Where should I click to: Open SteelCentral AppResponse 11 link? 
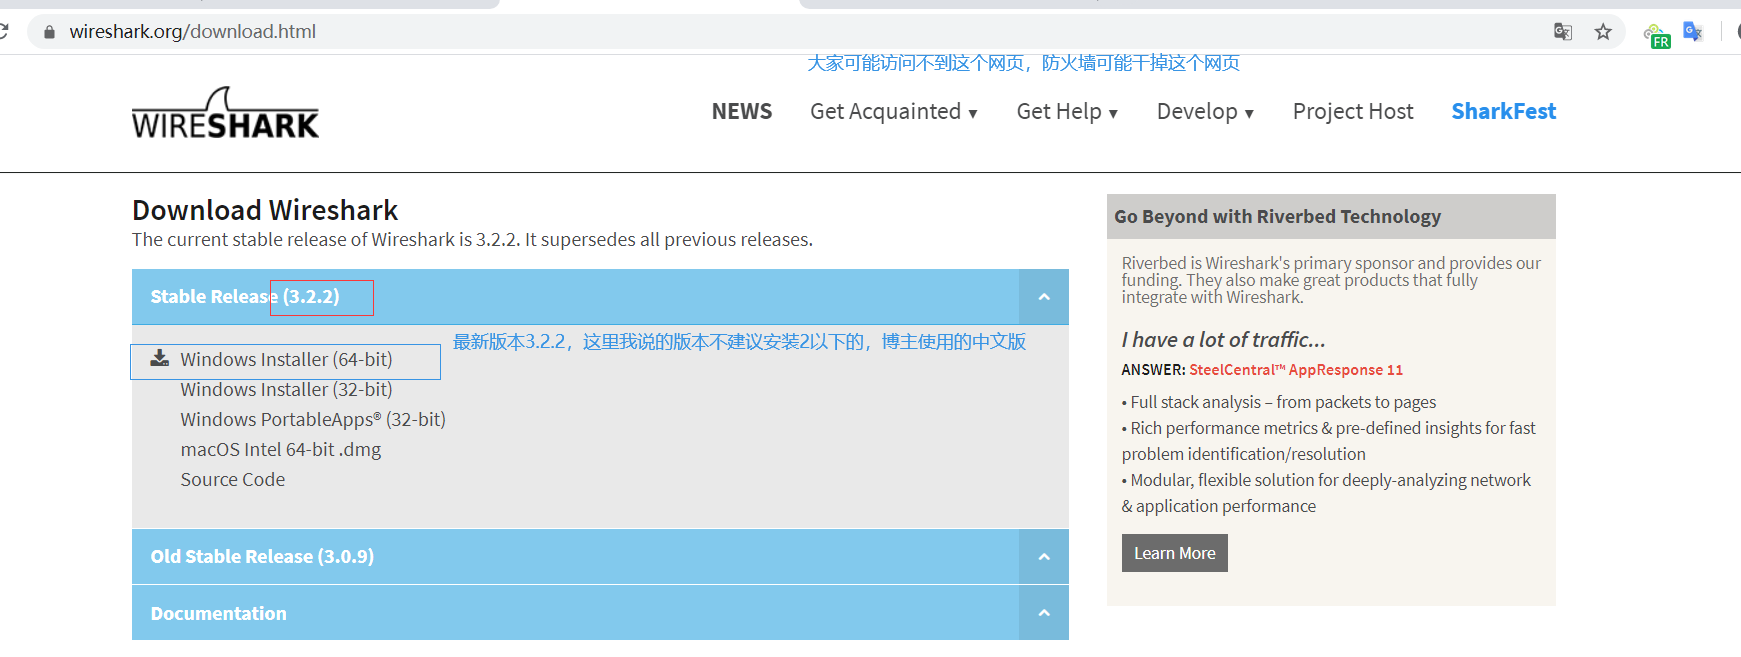[1296, 370]
